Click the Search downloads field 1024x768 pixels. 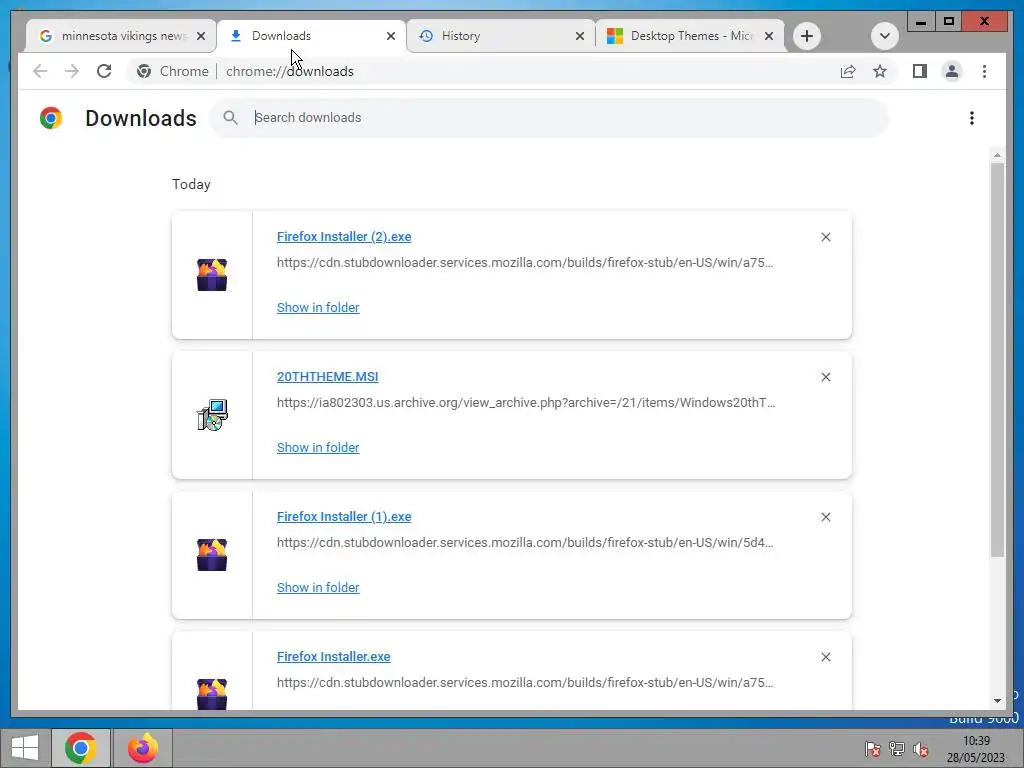(x=549, y=118)
